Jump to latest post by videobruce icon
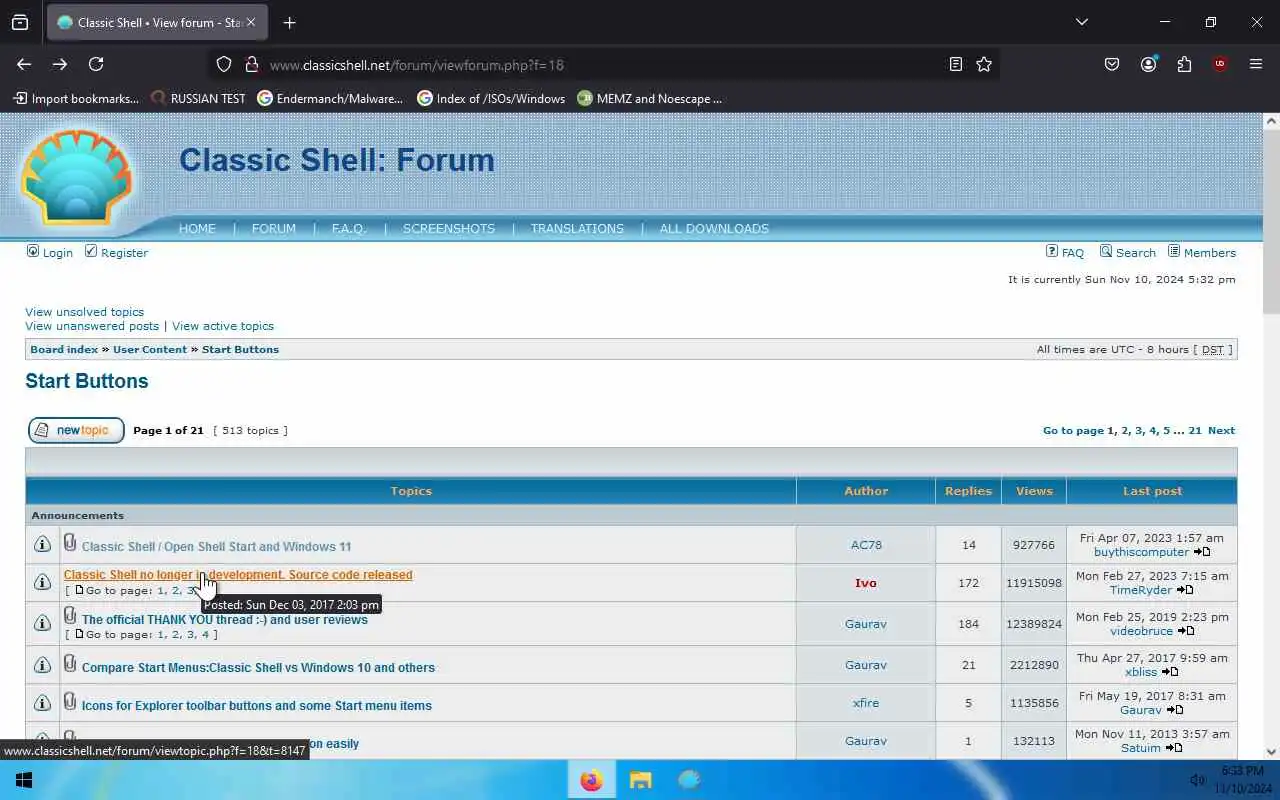1280x800 pixels. (1186, 631)
